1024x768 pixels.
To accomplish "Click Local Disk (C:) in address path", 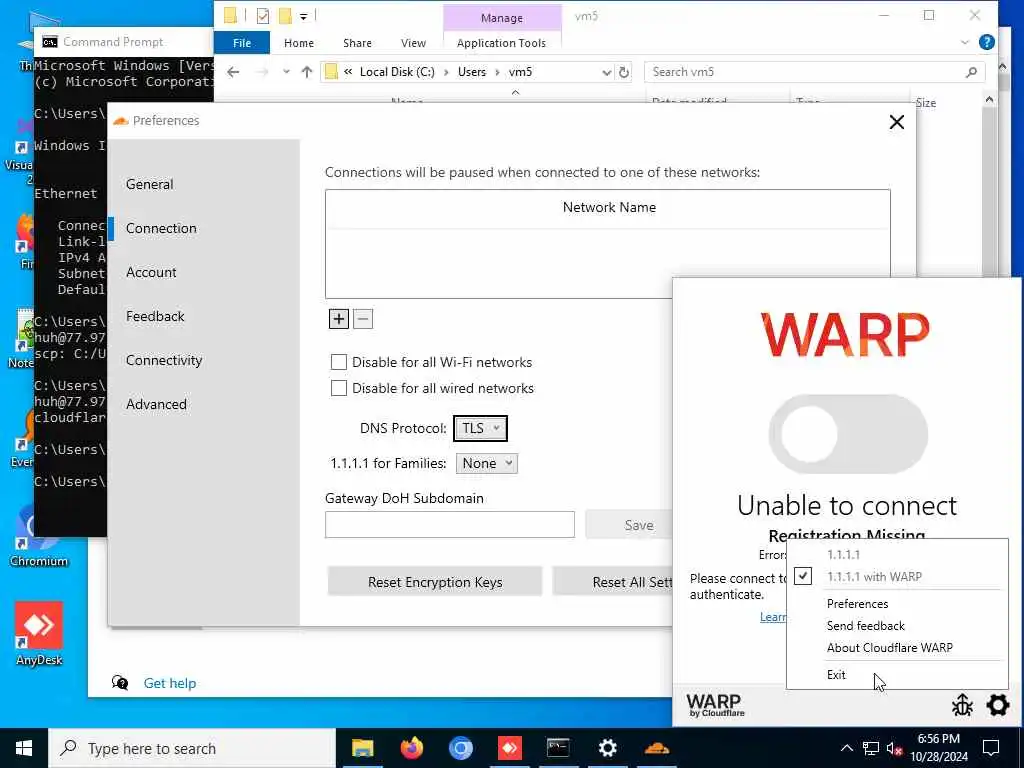I will (x=397, y=72).
